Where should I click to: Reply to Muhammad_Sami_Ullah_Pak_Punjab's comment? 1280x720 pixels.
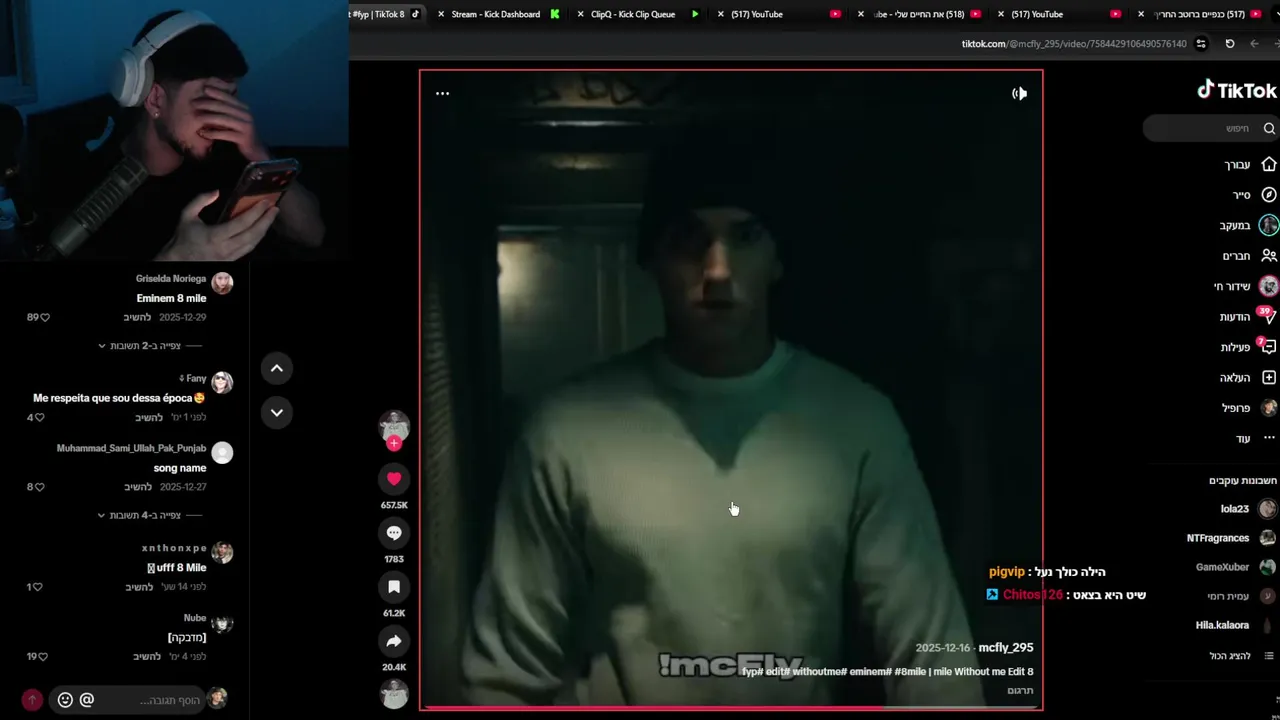coord(138,487)
